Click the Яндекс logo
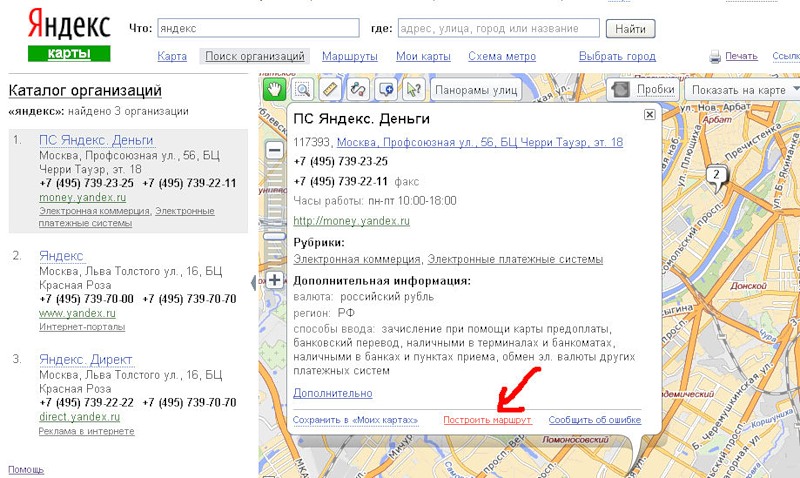Image resolution: width=800 pixels, height=478 pixels. click(x=69, y=24)
